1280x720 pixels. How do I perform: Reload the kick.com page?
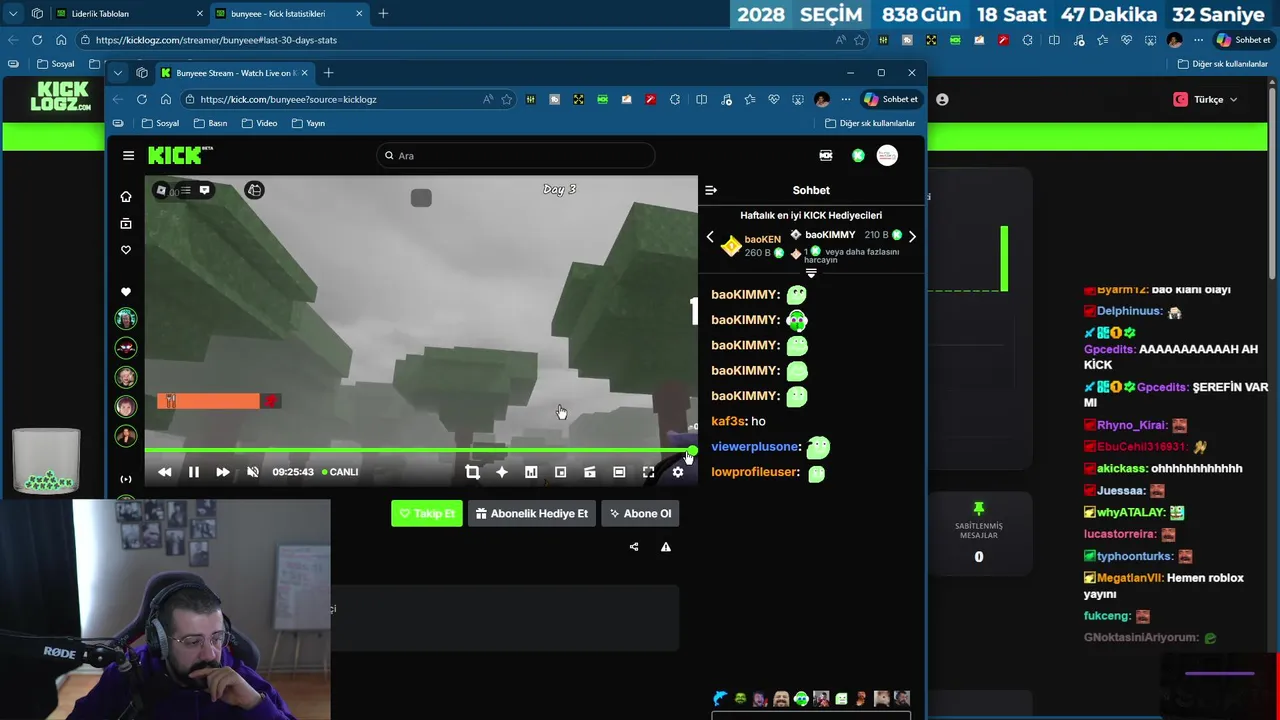142,99
